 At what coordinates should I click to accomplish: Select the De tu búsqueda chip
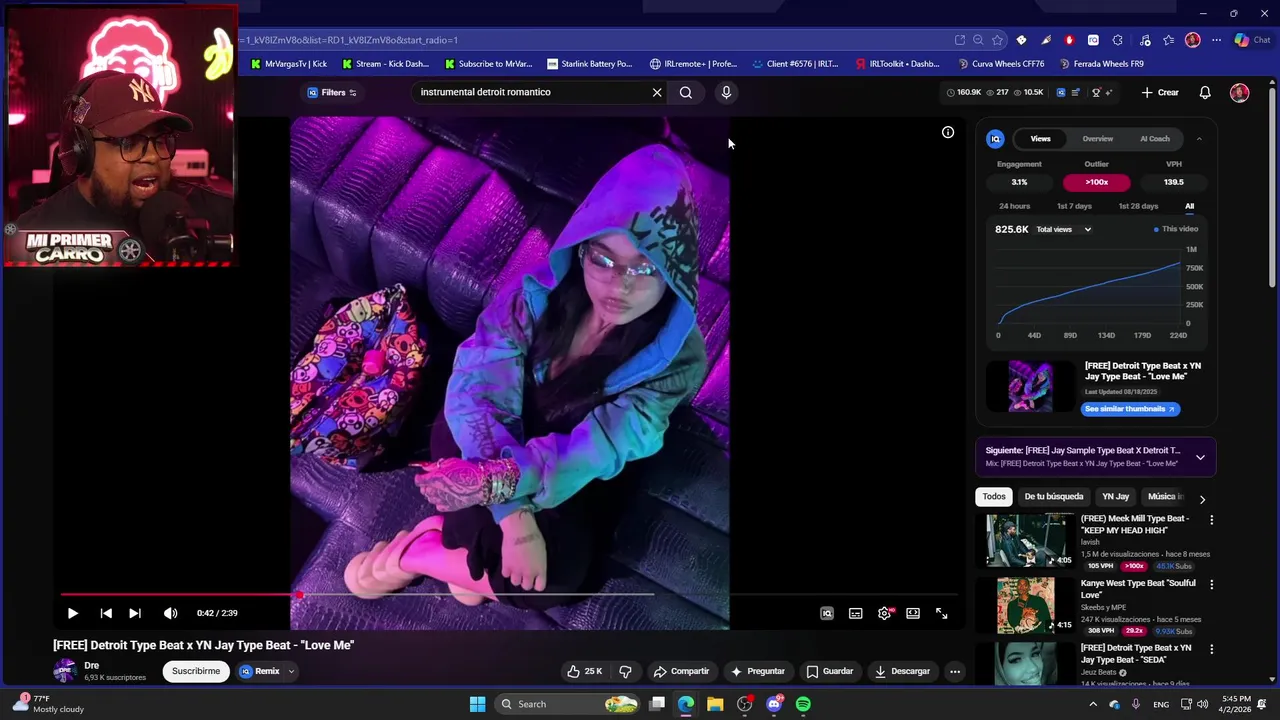1053,496
